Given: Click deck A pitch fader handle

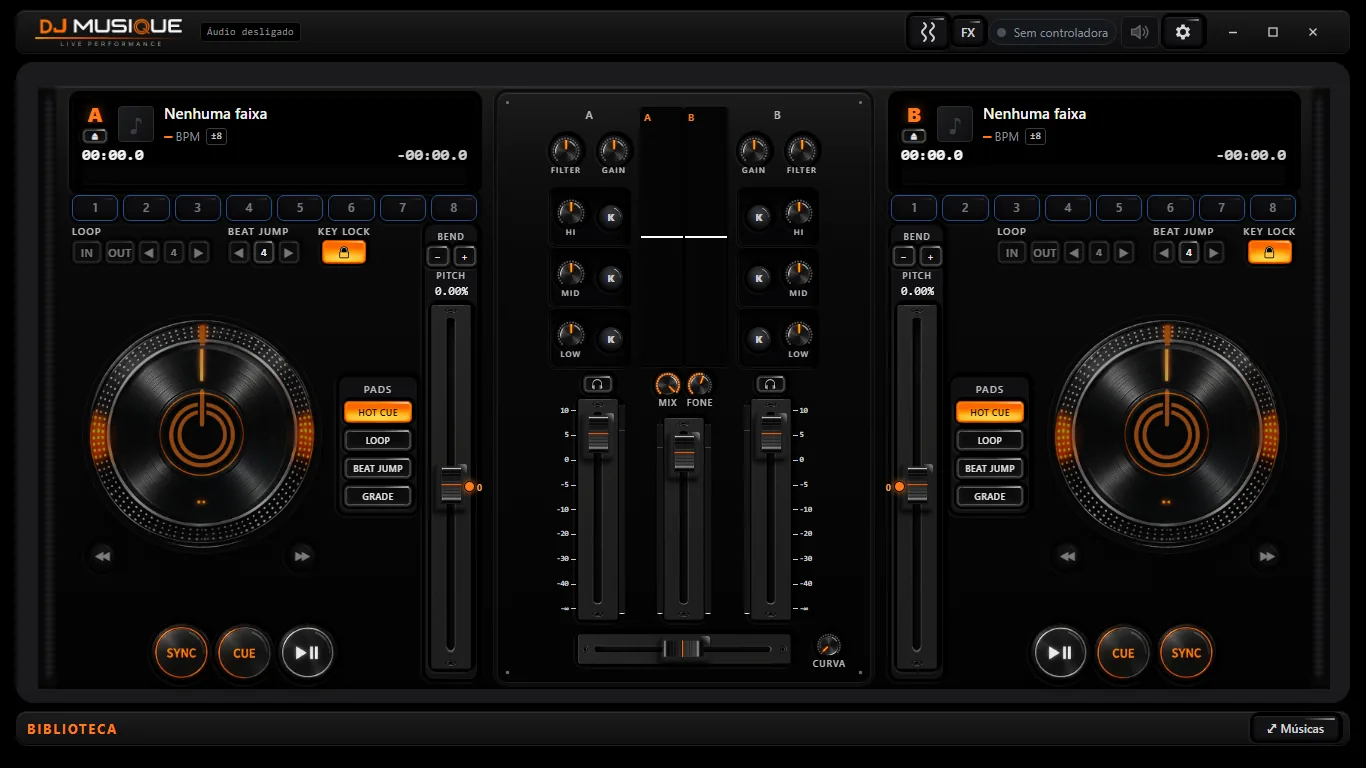Looking at the screenshot, I should pyautogui.click(x=452, y=485).
